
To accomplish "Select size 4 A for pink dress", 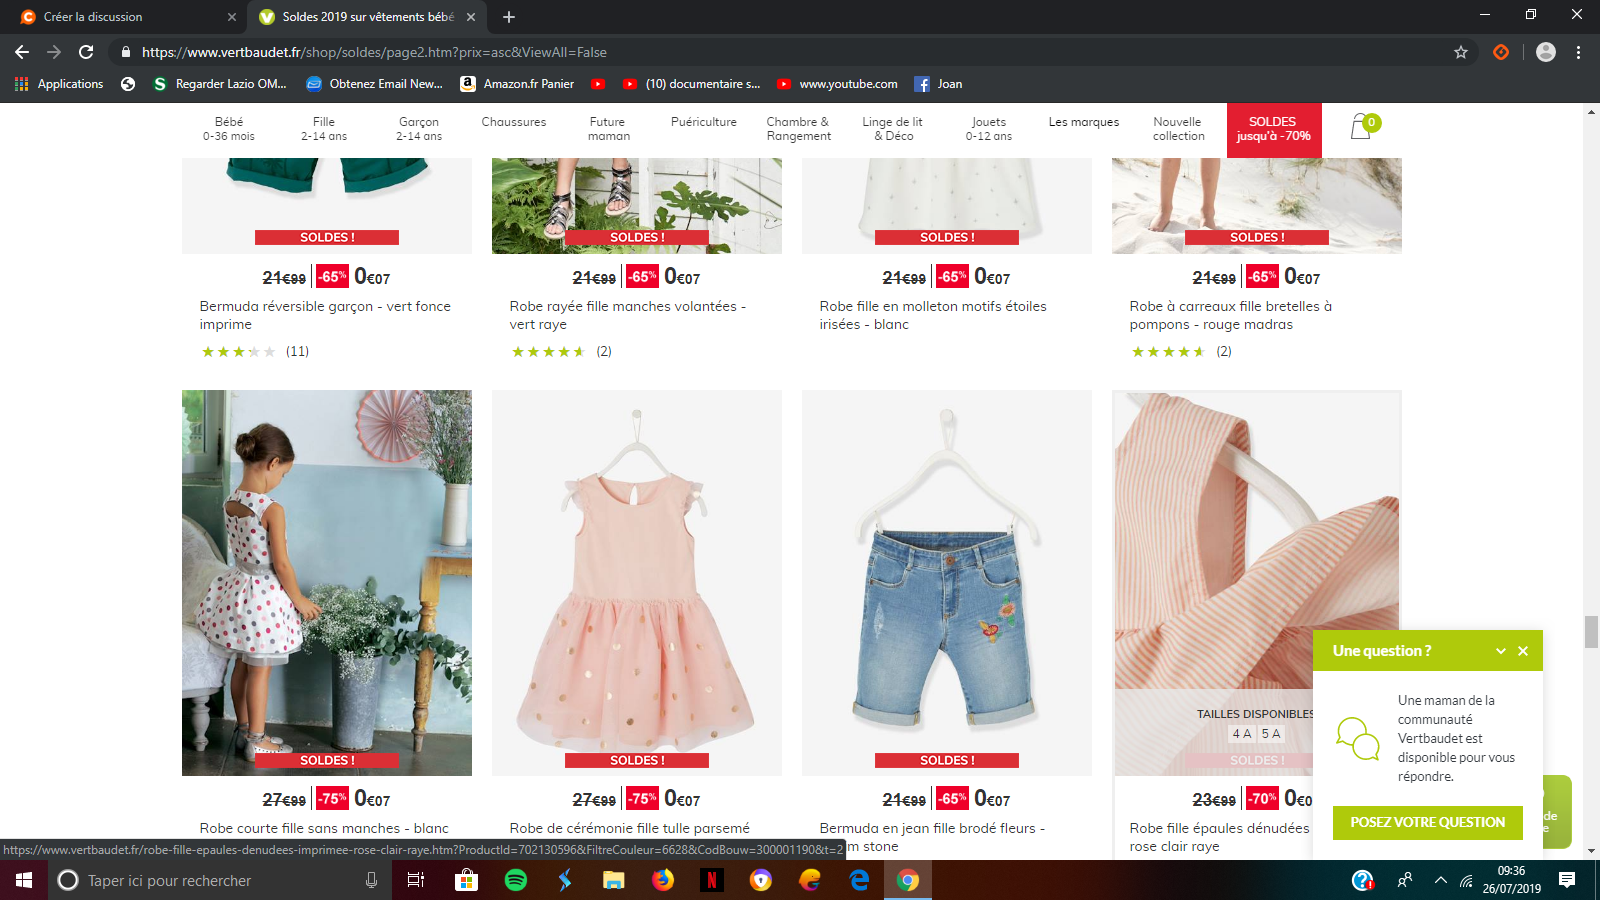I will tap(1241, 734).
